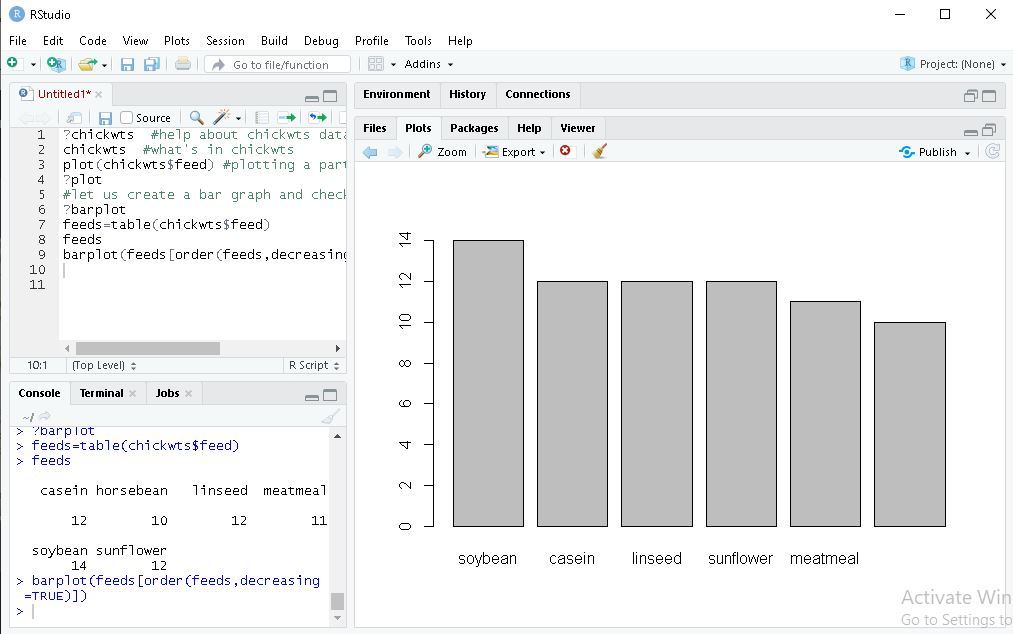
Task: Compile a report from the script
Action: 262,117
